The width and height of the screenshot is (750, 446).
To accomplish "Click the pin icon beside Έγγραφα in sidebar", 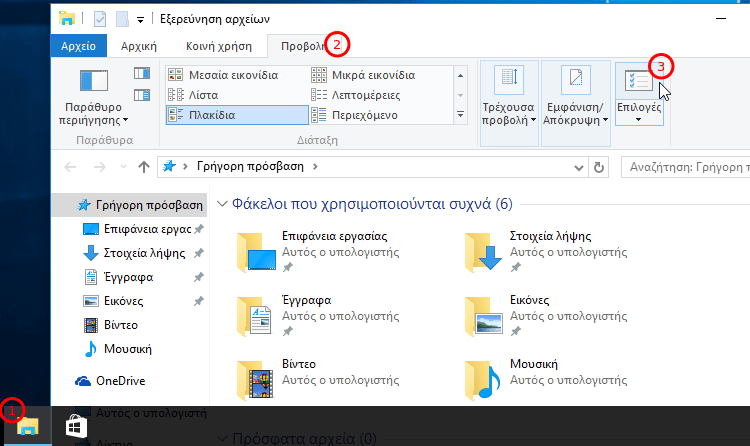I will click(199, 277).
